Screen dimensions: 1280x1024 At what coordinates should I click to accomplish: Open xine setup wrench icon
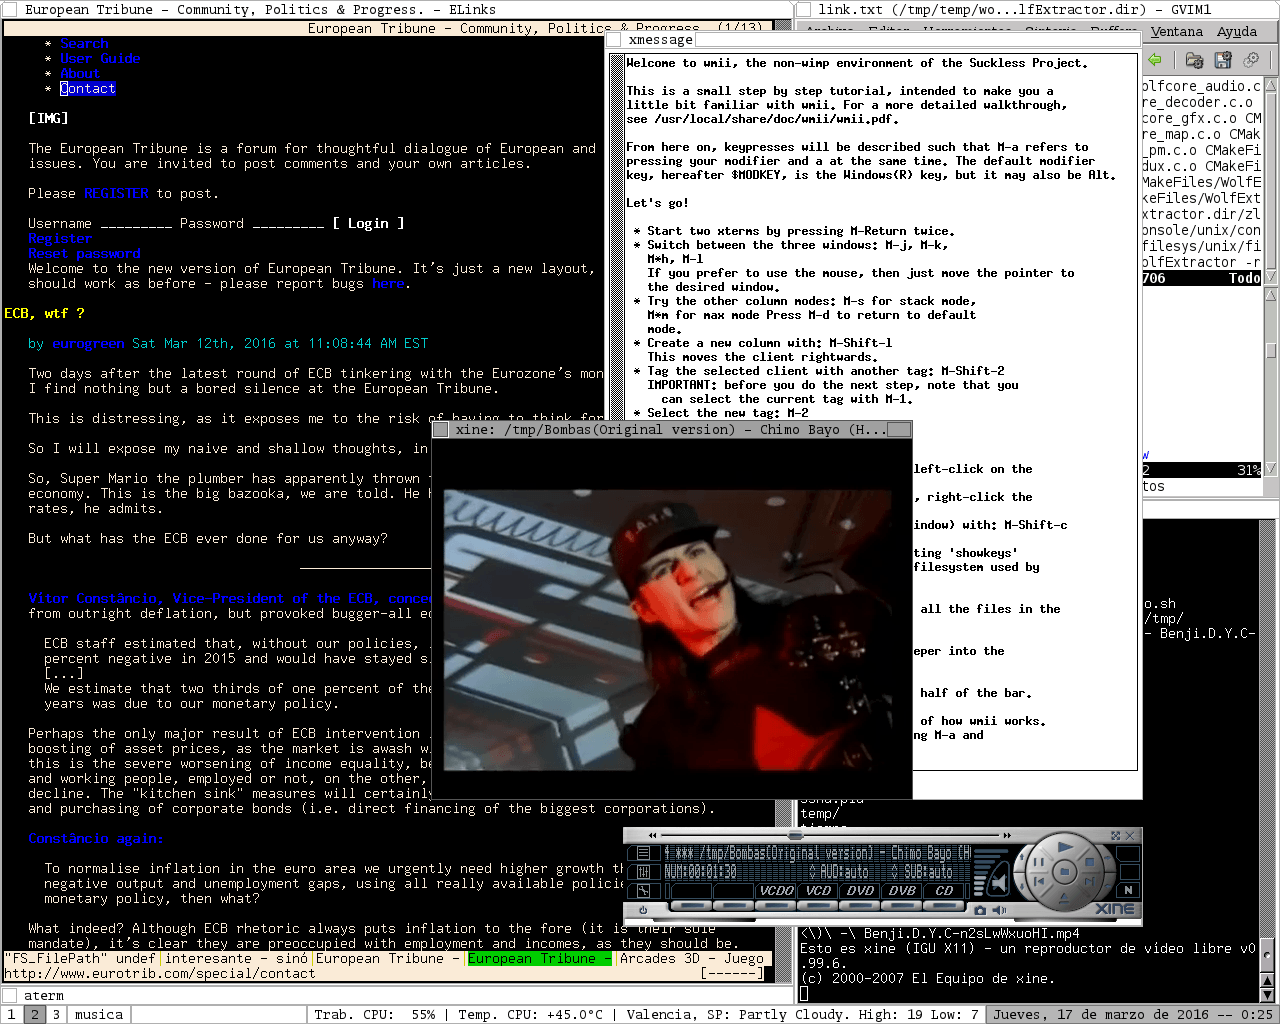point(642,890)
